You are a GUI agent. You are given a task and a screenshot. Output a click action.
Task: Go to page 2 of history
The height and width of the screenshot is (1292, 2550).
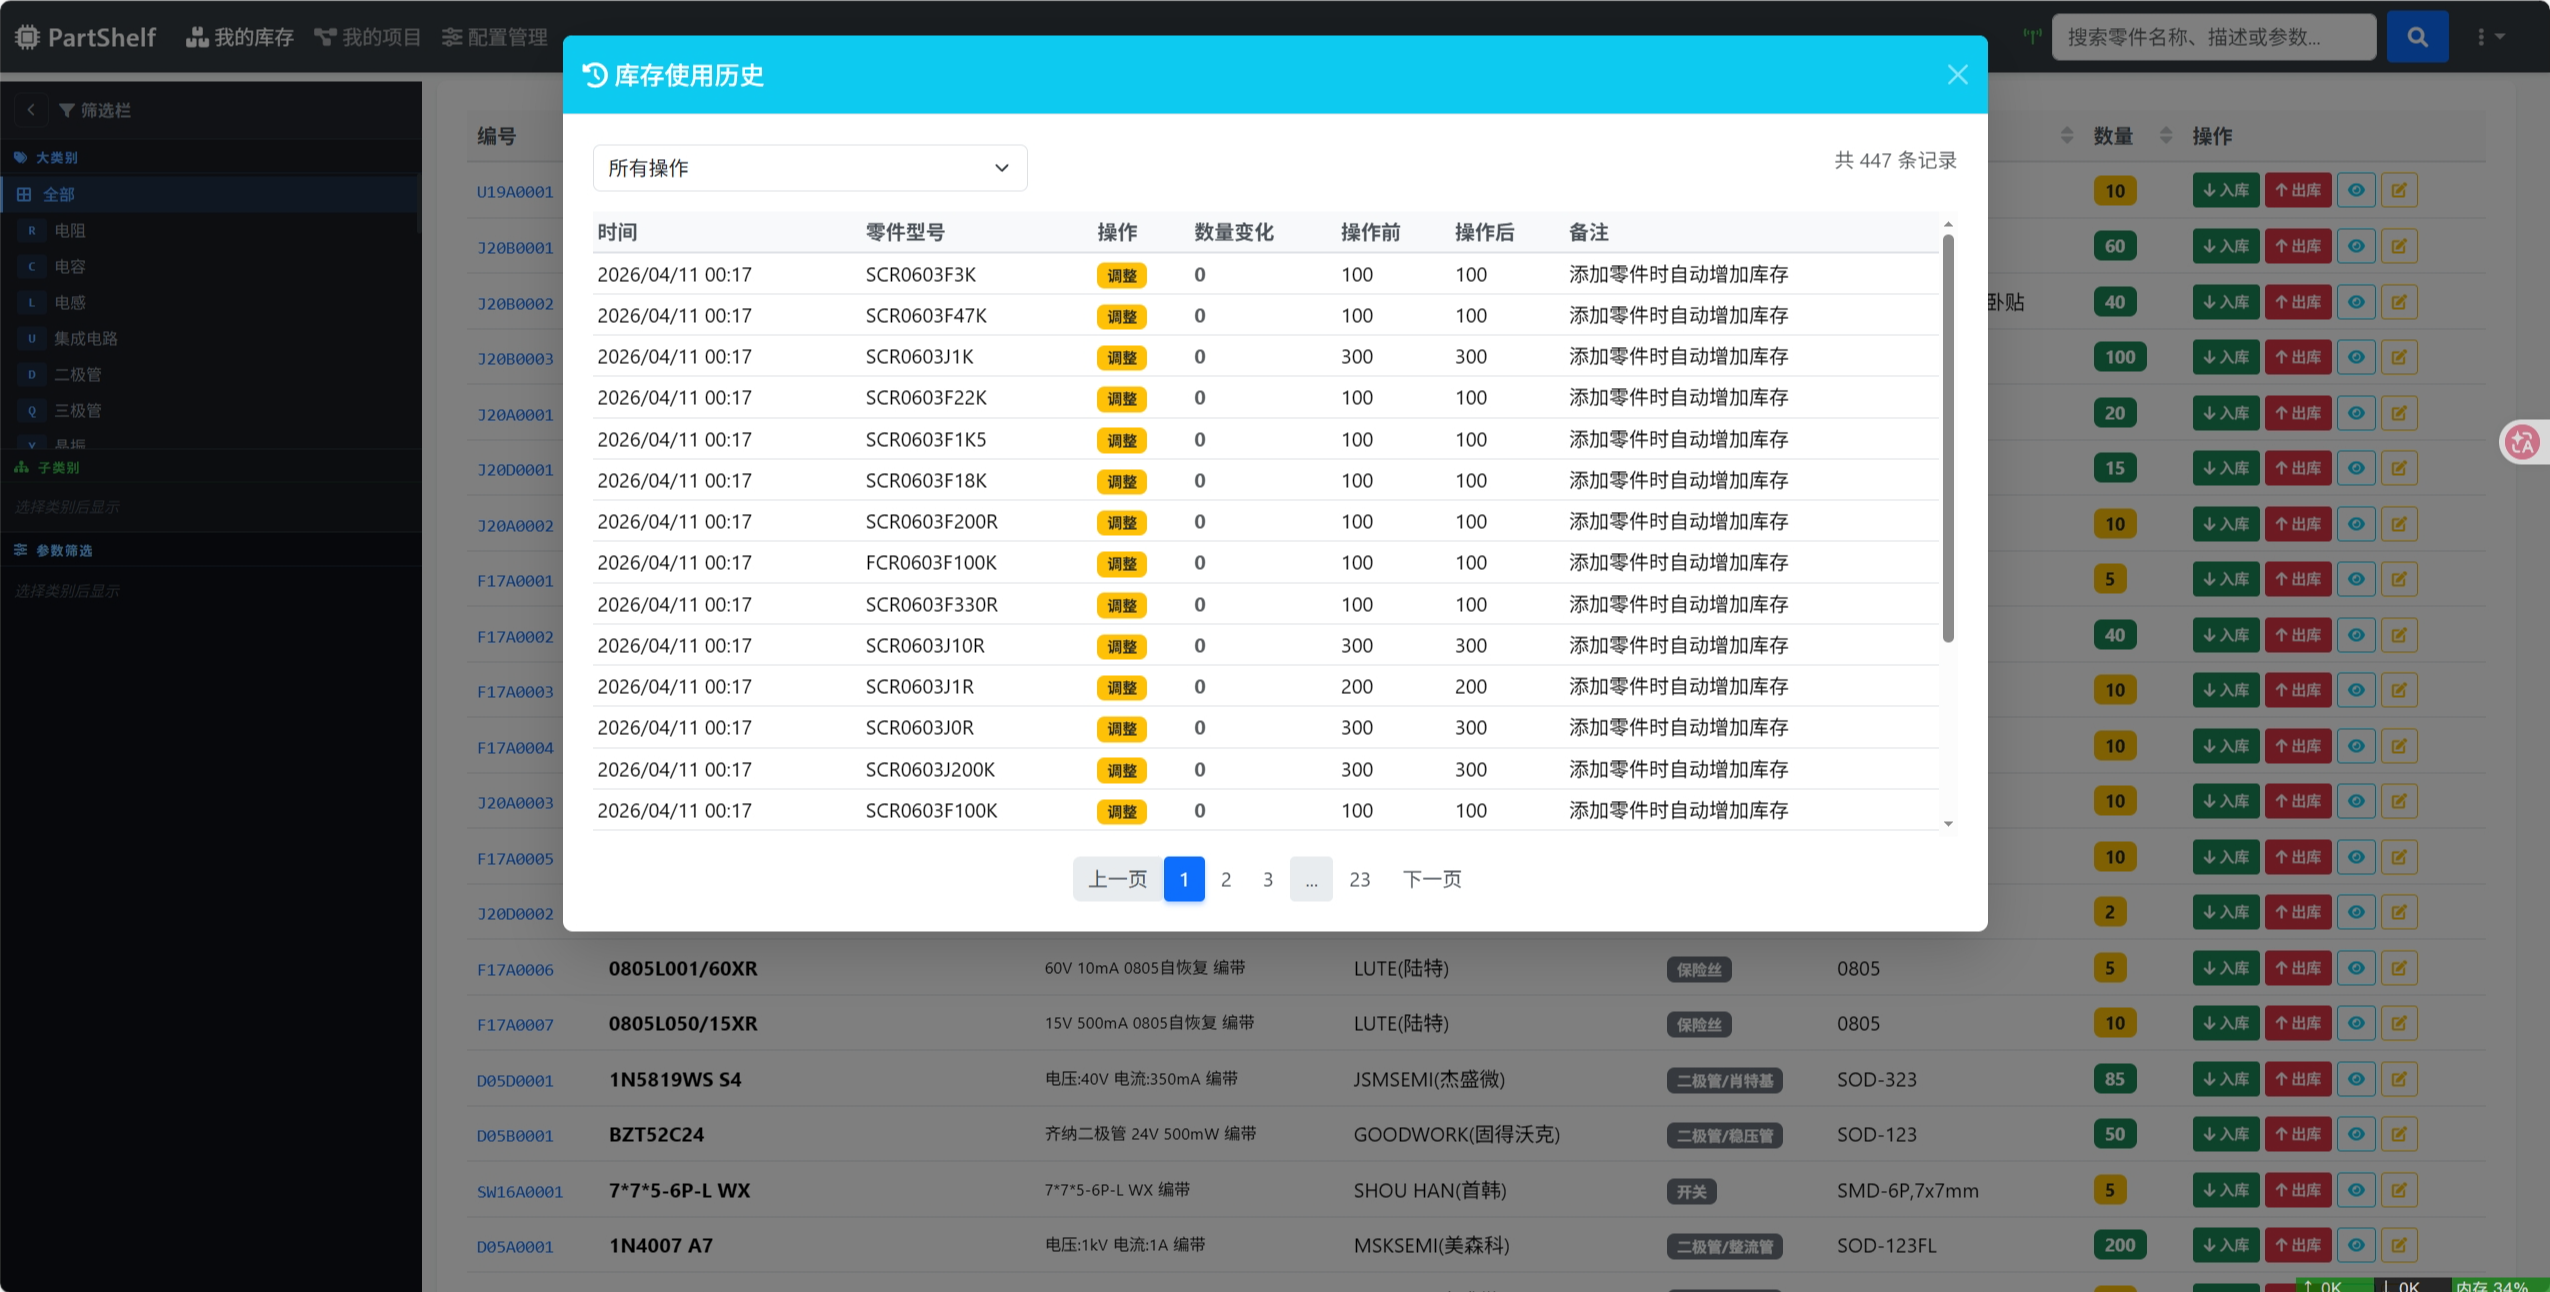point(1226,879)
